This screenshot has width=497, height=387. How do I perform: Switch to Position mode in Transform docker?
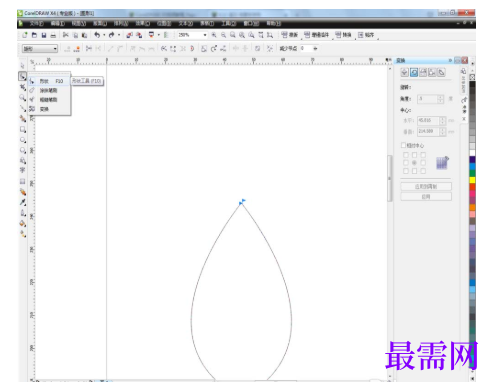coord(405,72)
